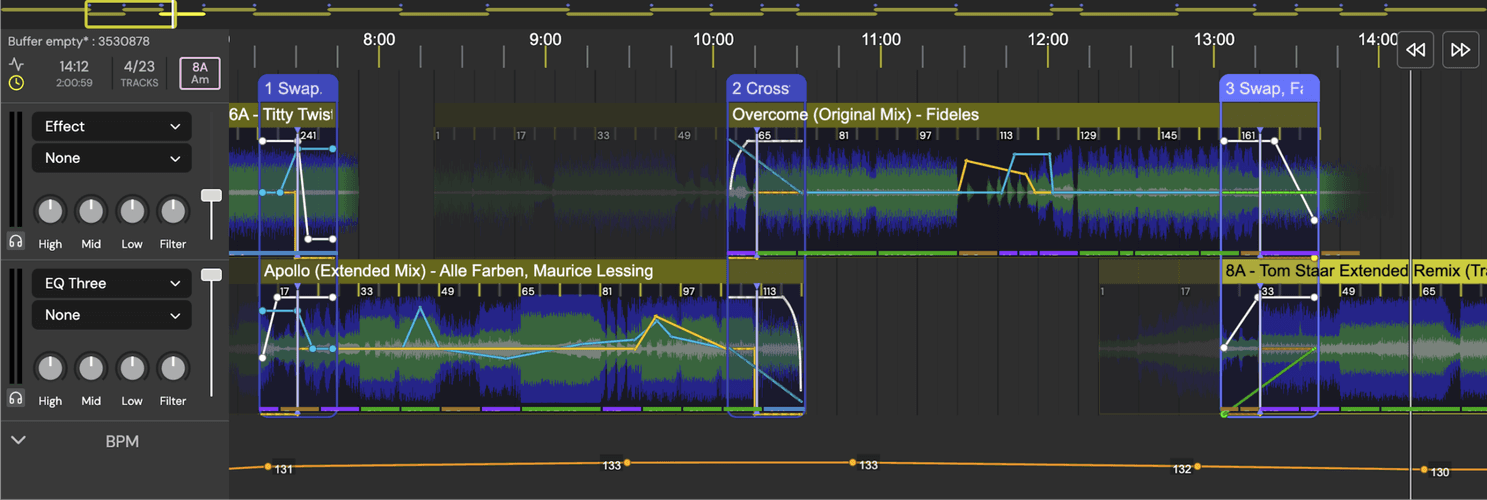Toggle headphone cue on the top deck
Viewport: 1487px width, 500px height.
click(x=16, y=241)
